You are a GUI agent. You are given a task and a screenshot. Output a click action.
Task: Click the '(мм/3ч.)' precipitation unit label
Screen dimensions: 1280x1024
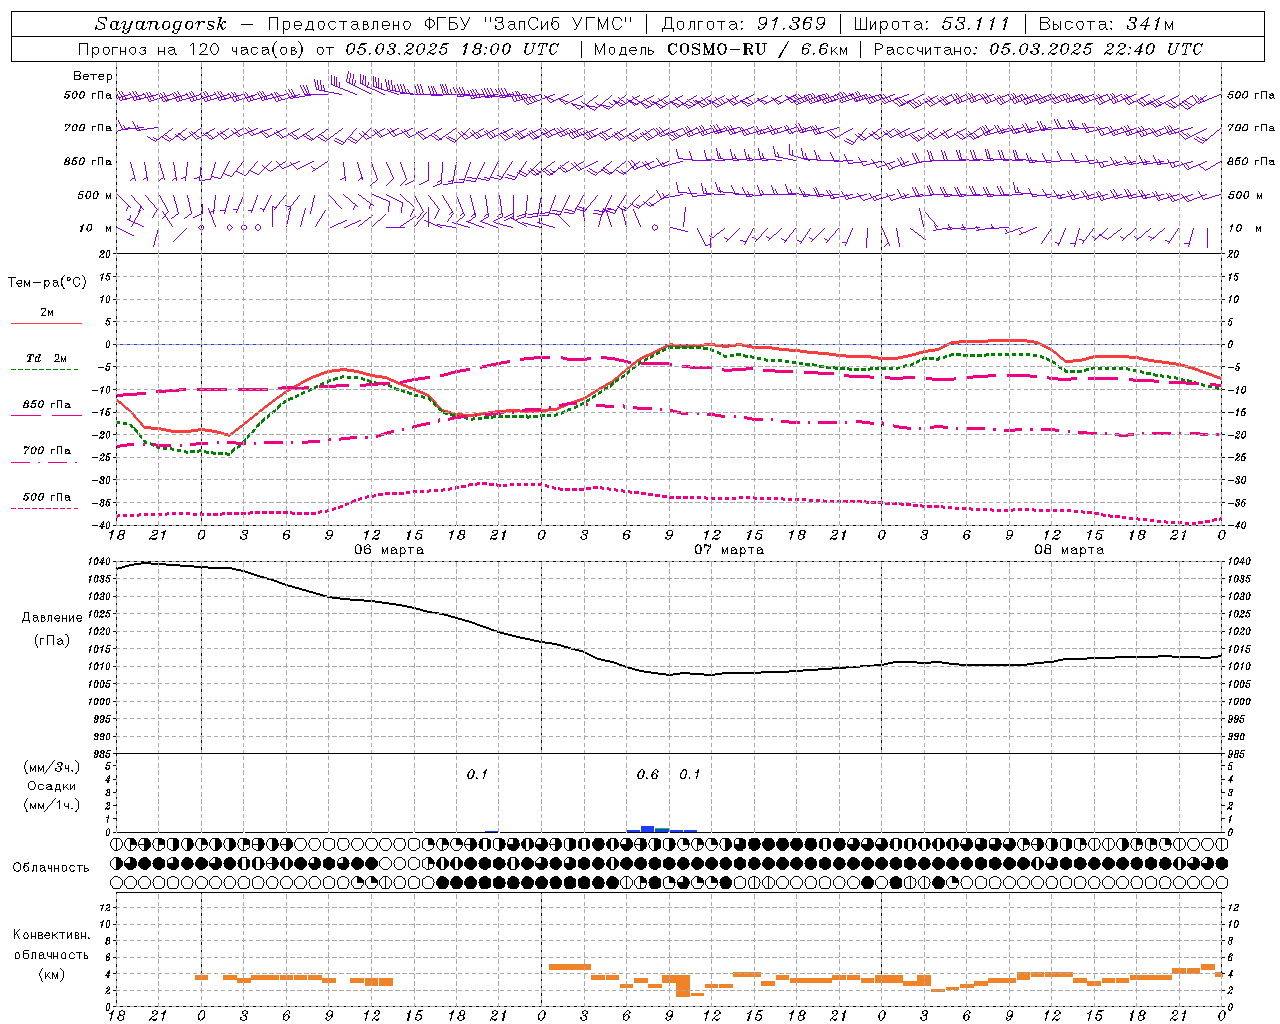tap(52, 767)
